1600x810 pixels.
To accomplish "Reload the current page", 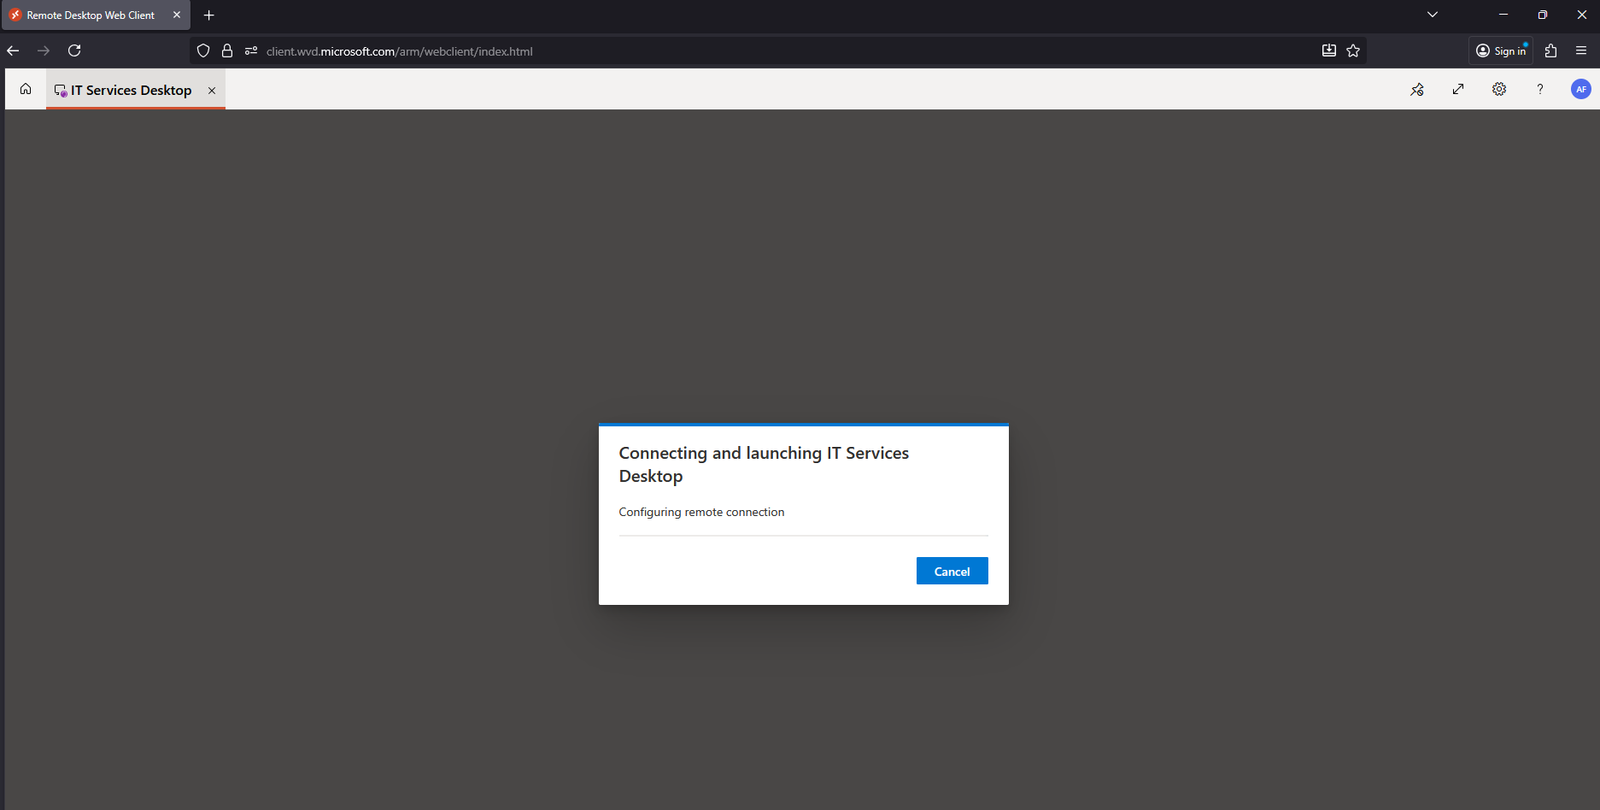I will 74,51.
